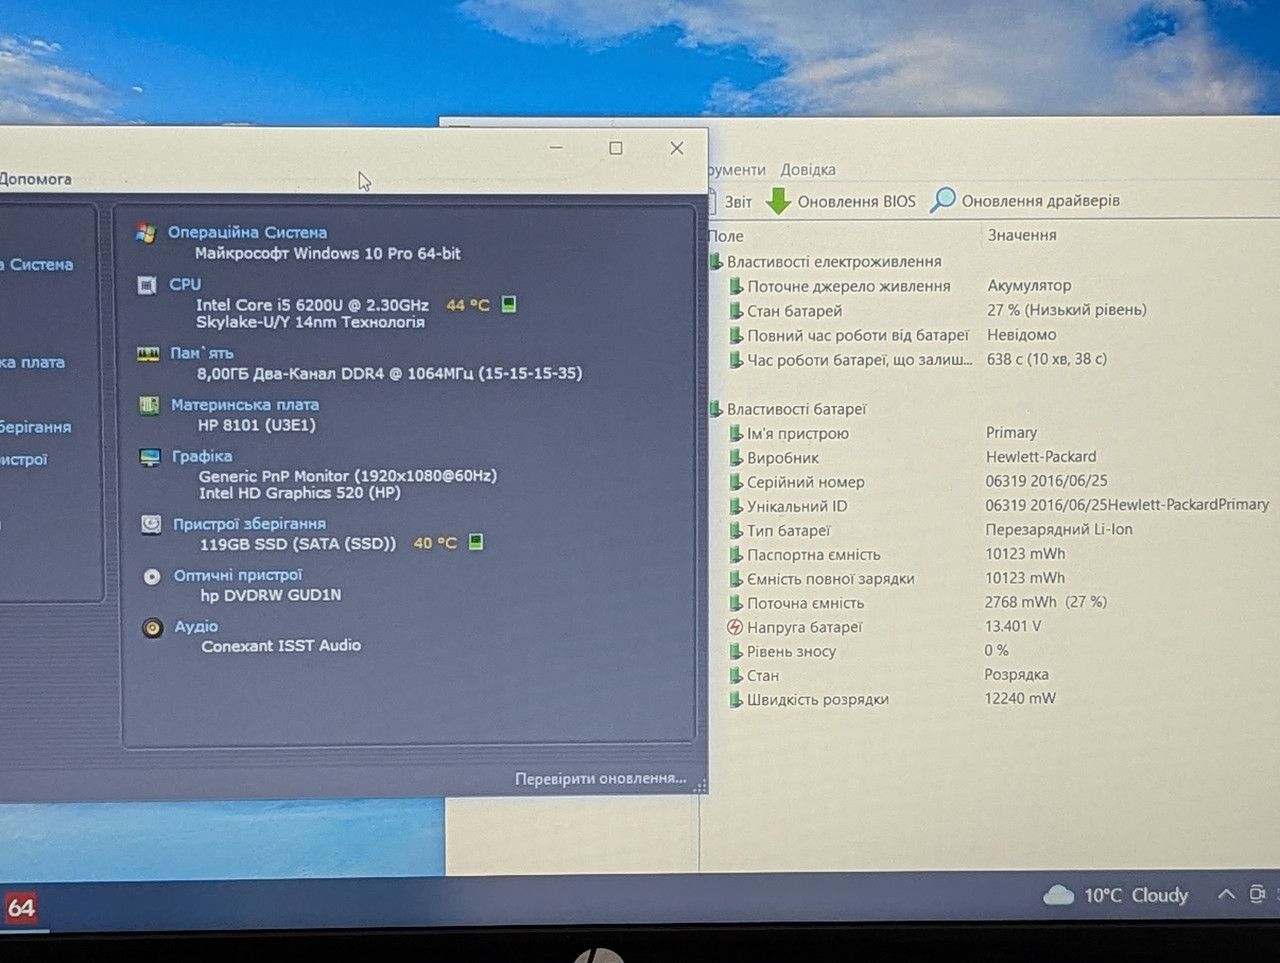This screenshot has width=1280, height=963.
Task: Click the icon beside Стан батарей
Action: tap(736, 311)
